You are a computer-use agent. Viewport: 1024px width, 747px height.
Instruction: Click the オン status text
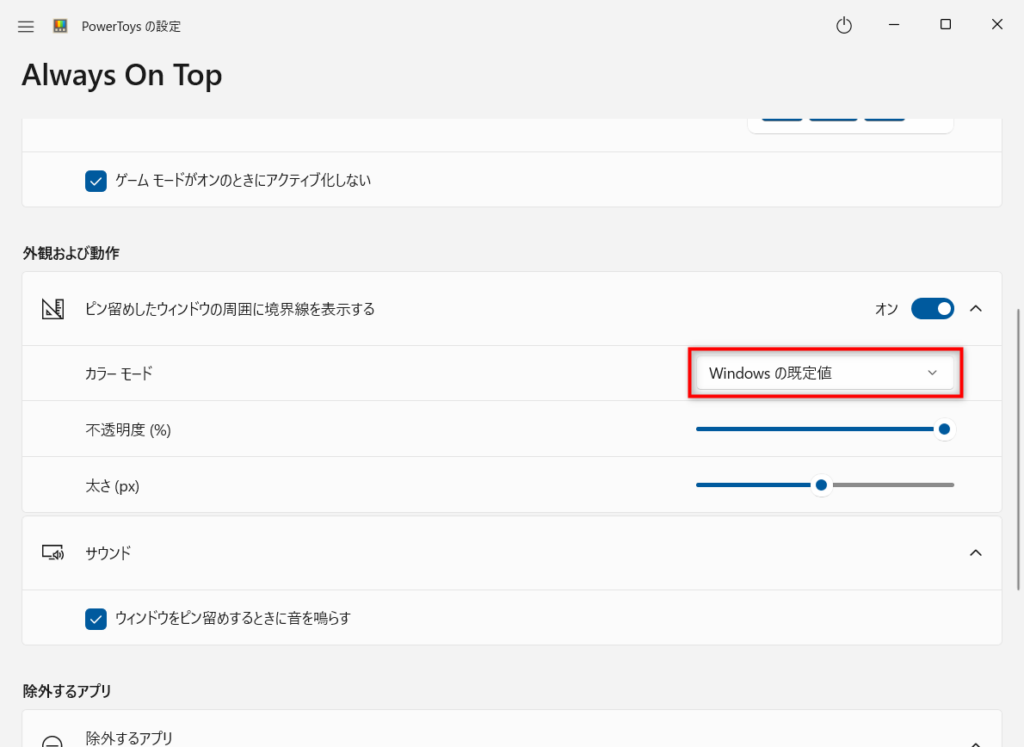(887, 309)
